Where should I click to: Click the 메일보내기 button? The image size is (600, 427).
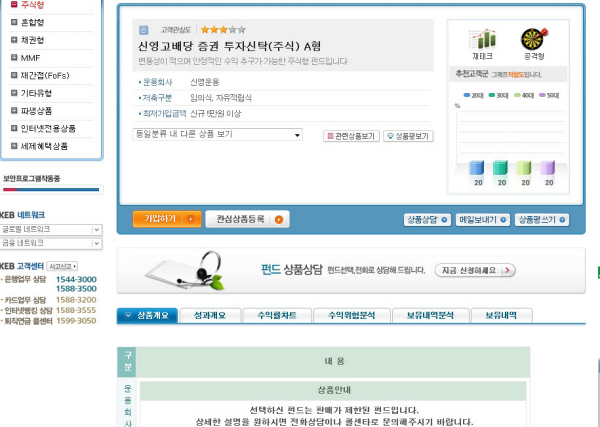tap(483, 220)
